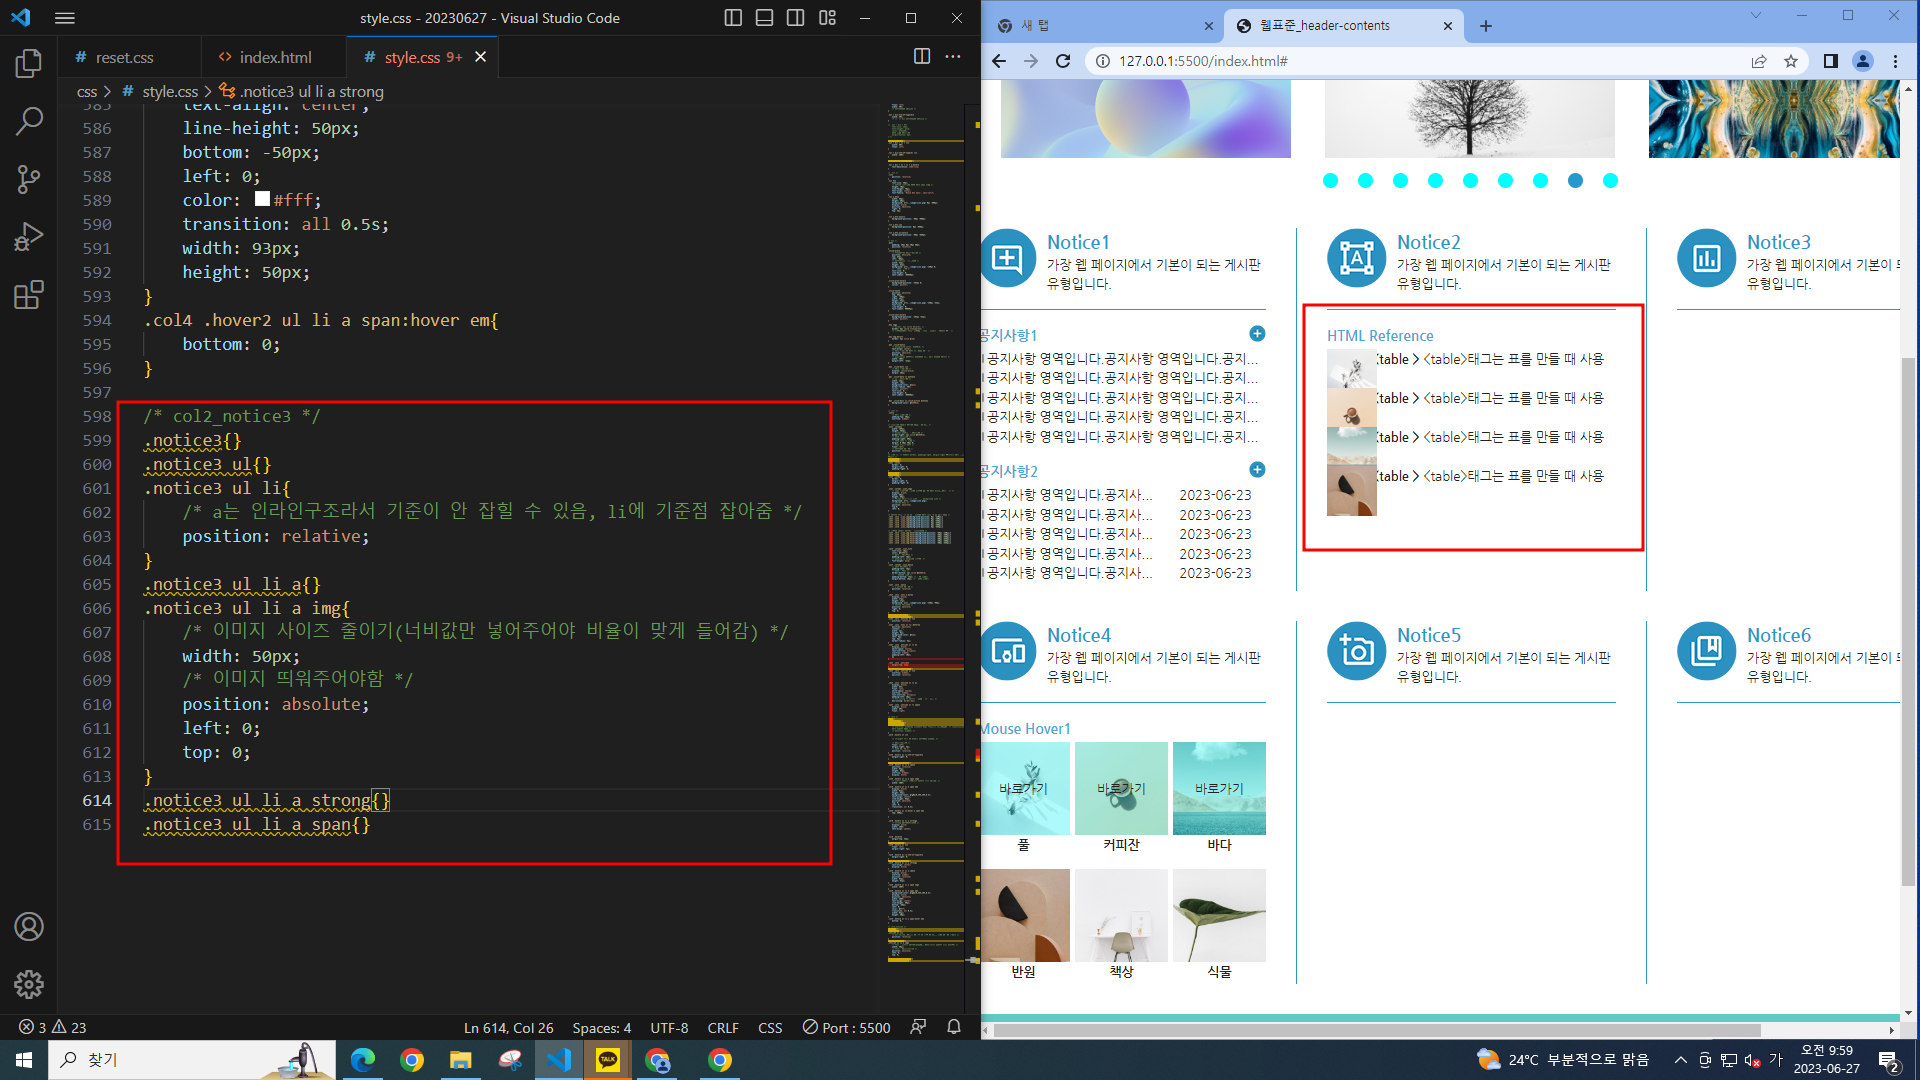The height and width of the screenshot is (1080, 1920).
Task: Open the editor More Actions ellipsis menu
Action: tap(953, 57)
